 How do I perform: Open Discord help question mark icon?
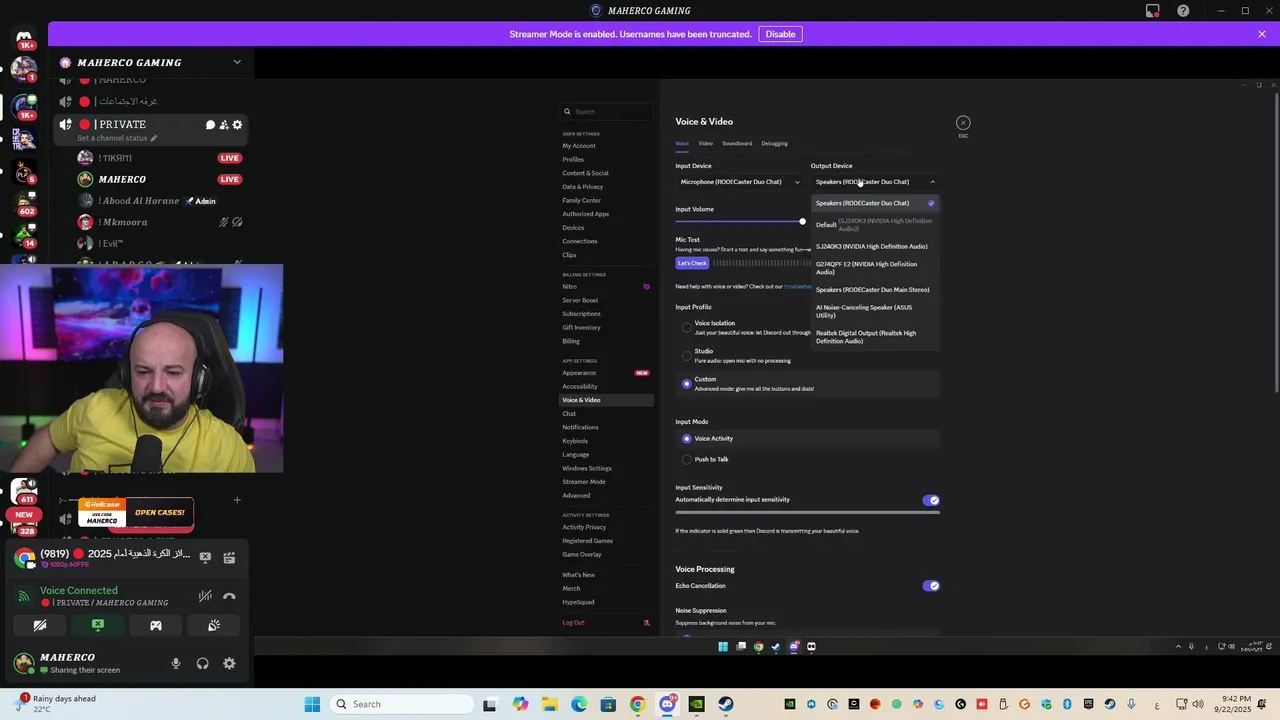tap(1183, 11)
